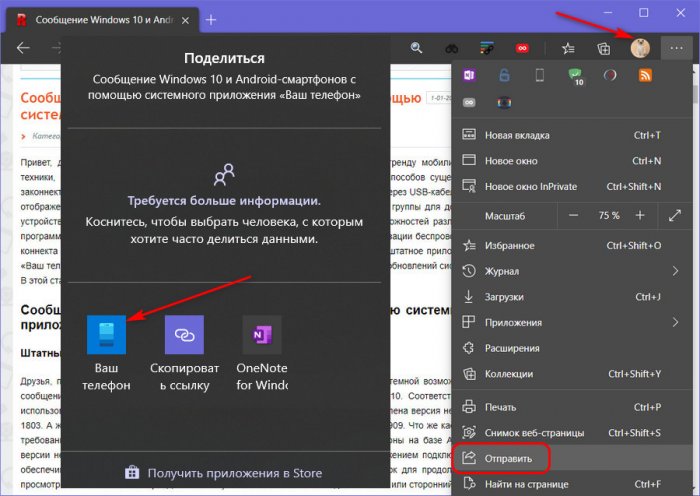Click the binoculars extension icon
Screen dimensions: 700x496
coord(451,47)
